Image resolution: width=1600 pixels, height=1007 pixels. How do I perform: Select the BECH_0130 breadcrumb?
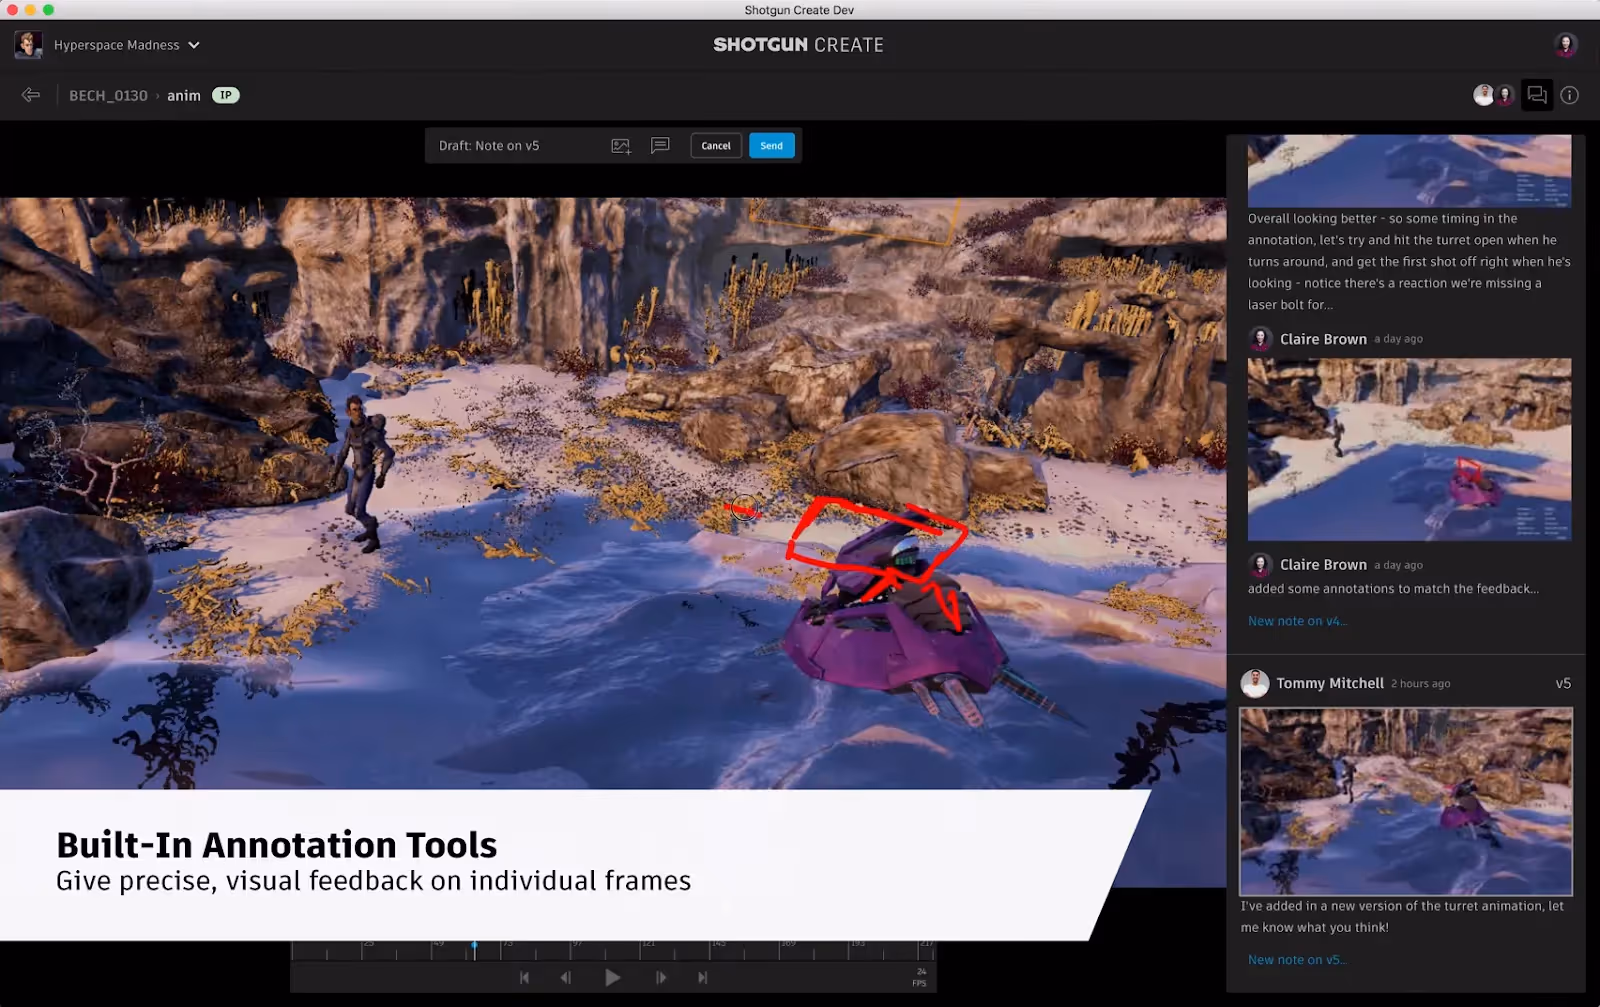pos(108,95)
